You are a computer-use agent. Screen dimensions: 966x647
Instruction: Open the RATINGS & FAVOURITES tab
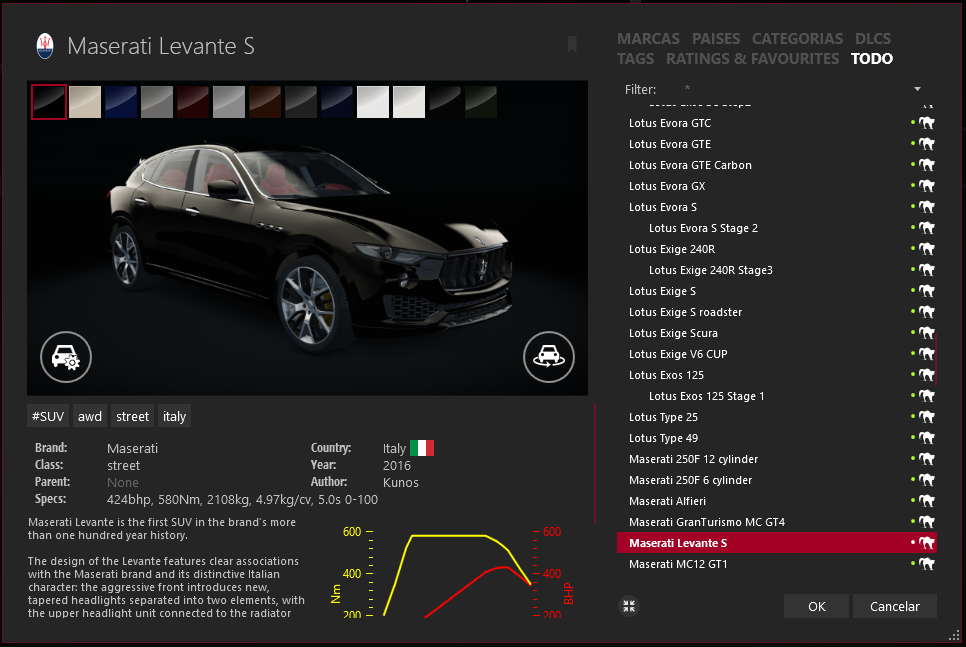[752, 59]
